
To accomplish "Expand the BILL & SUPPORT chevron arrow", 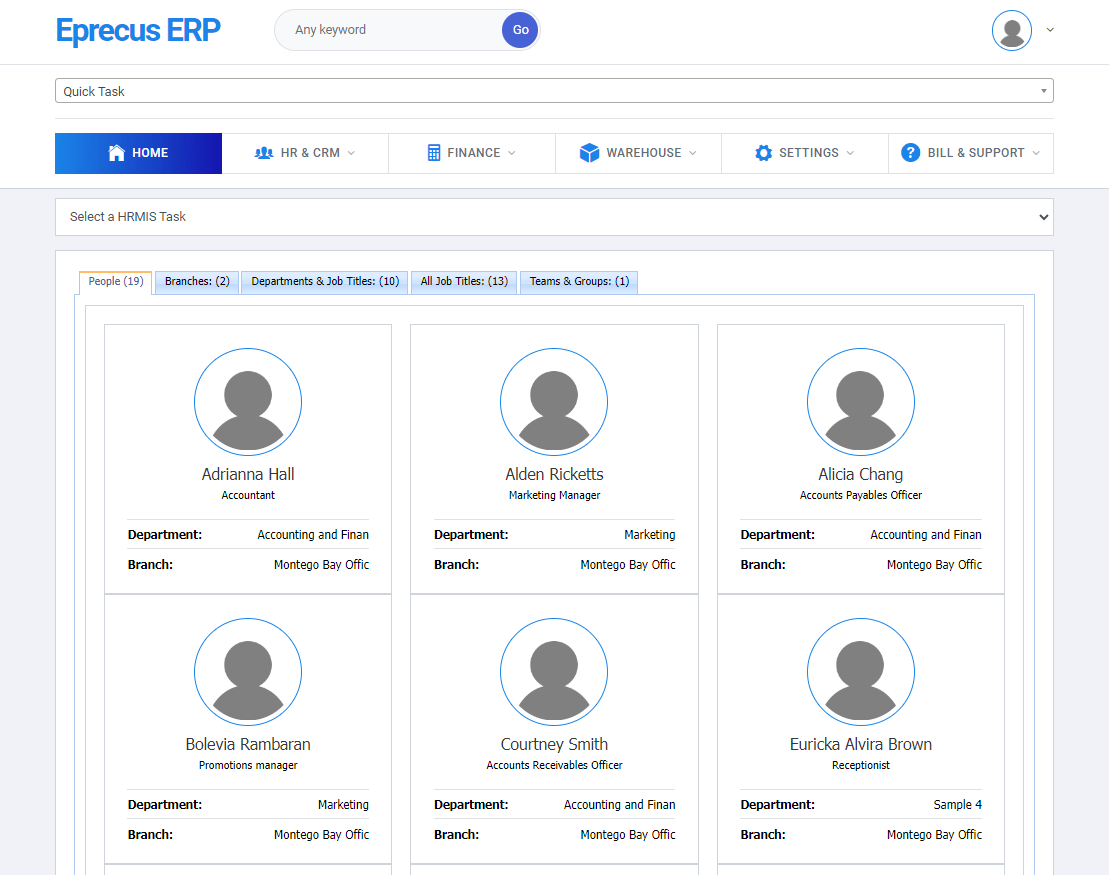I will (x=1036, y=153).
